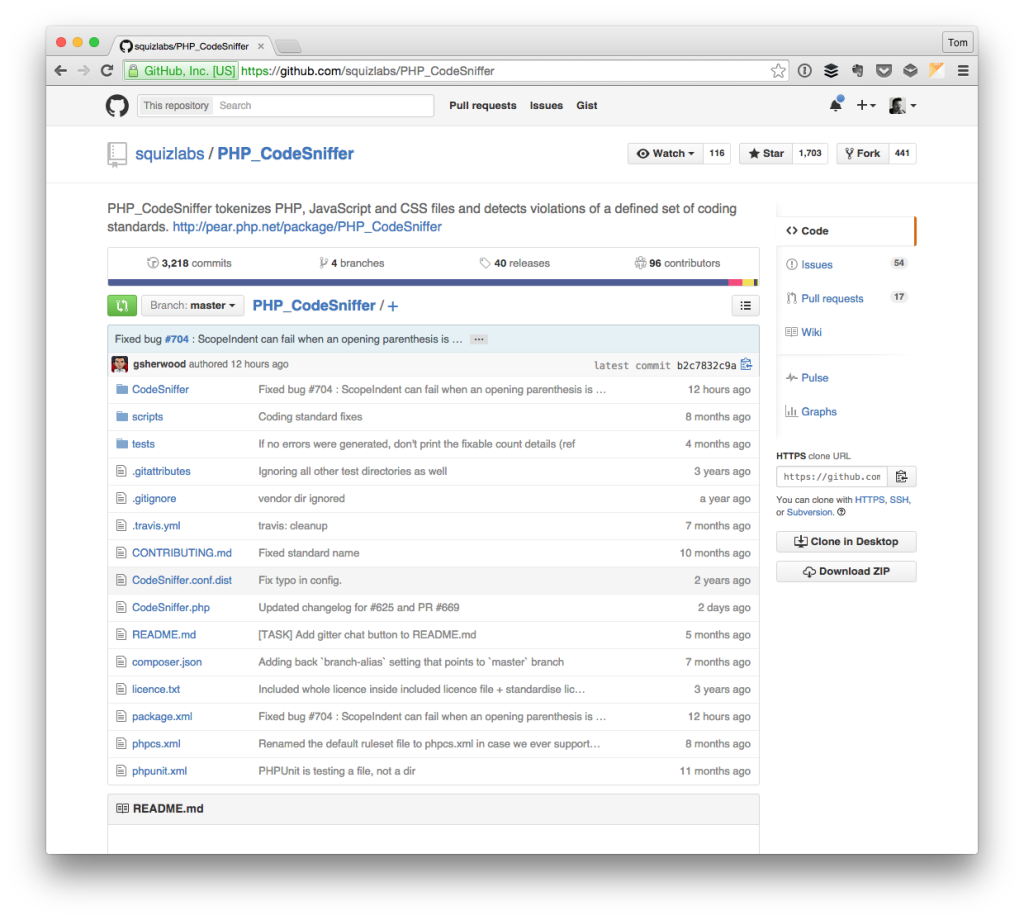Open the .travis.yml file
This screenshot has height=920, width=1024.
(x=156, y=526)
